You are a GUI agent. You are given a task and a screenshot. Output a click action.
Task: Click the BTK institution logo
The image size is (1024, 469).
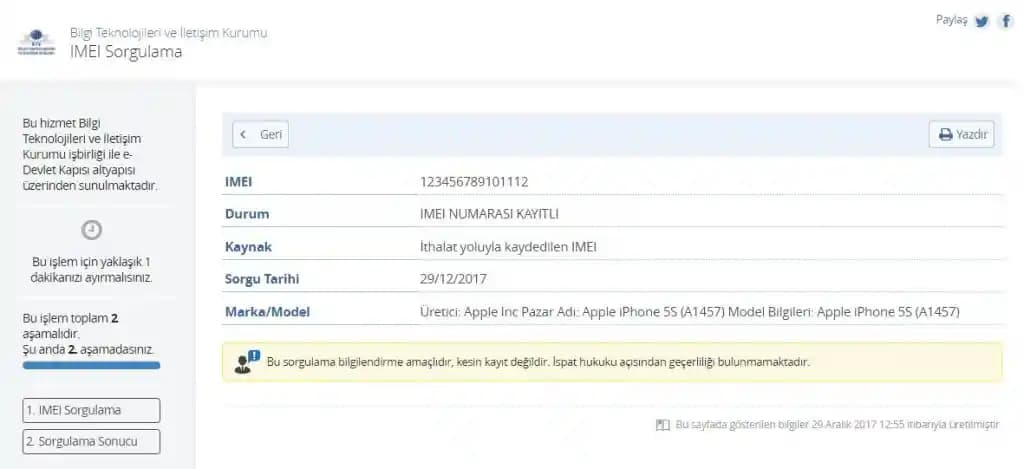[x=36, y=43]
